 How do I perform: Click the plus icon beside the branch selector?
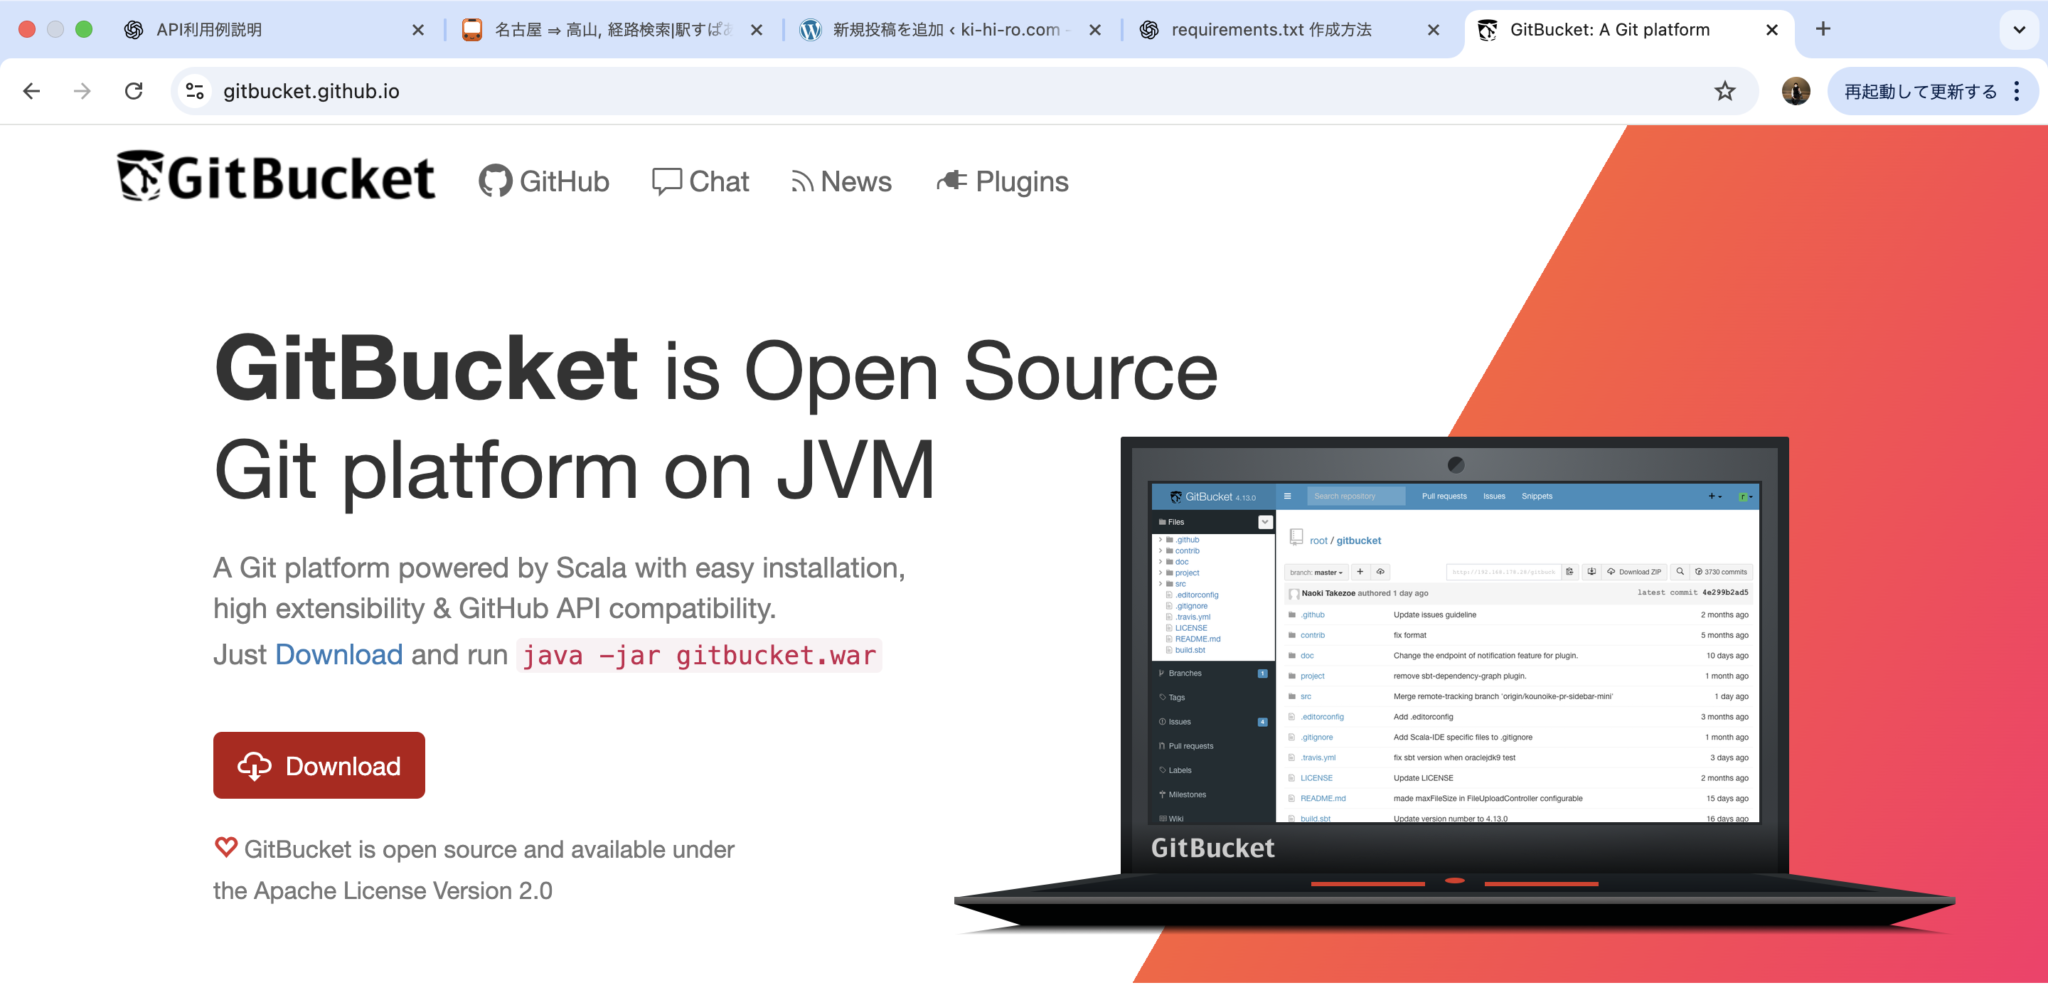coord(1360,572)
